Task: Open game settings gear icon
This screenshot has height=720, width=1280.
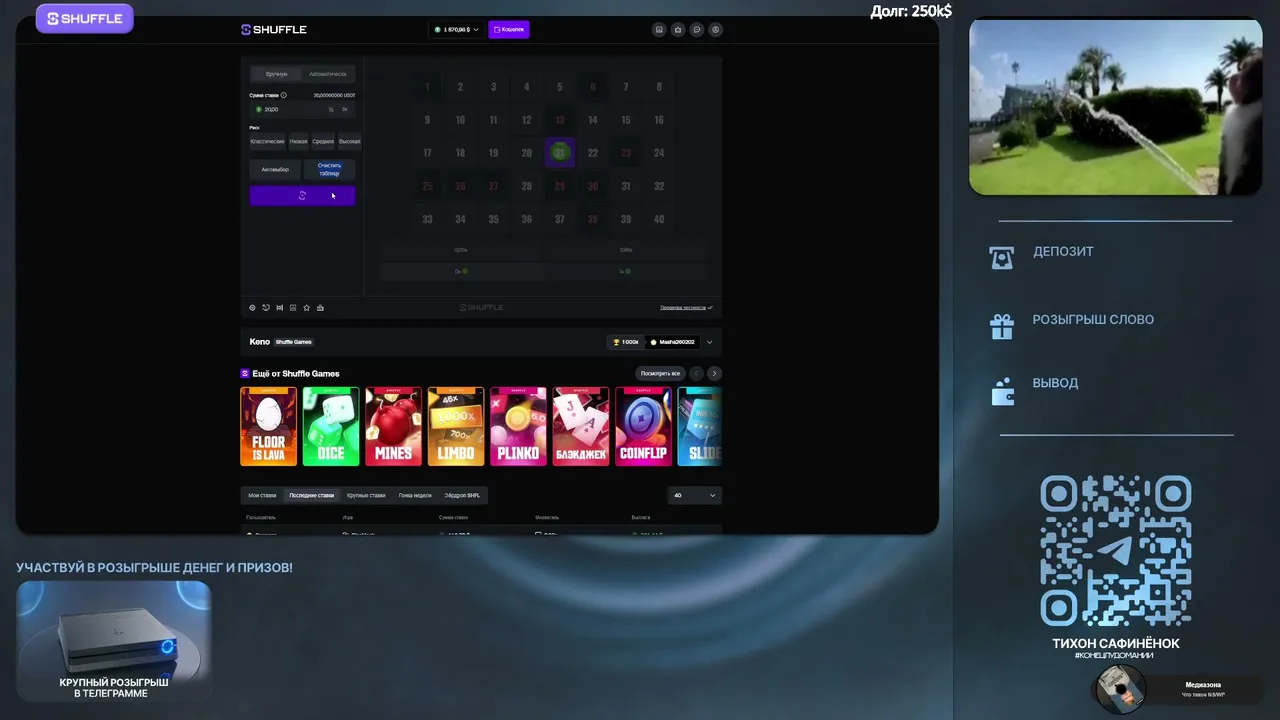Action: pyautogui.click(x=252, y=308)
